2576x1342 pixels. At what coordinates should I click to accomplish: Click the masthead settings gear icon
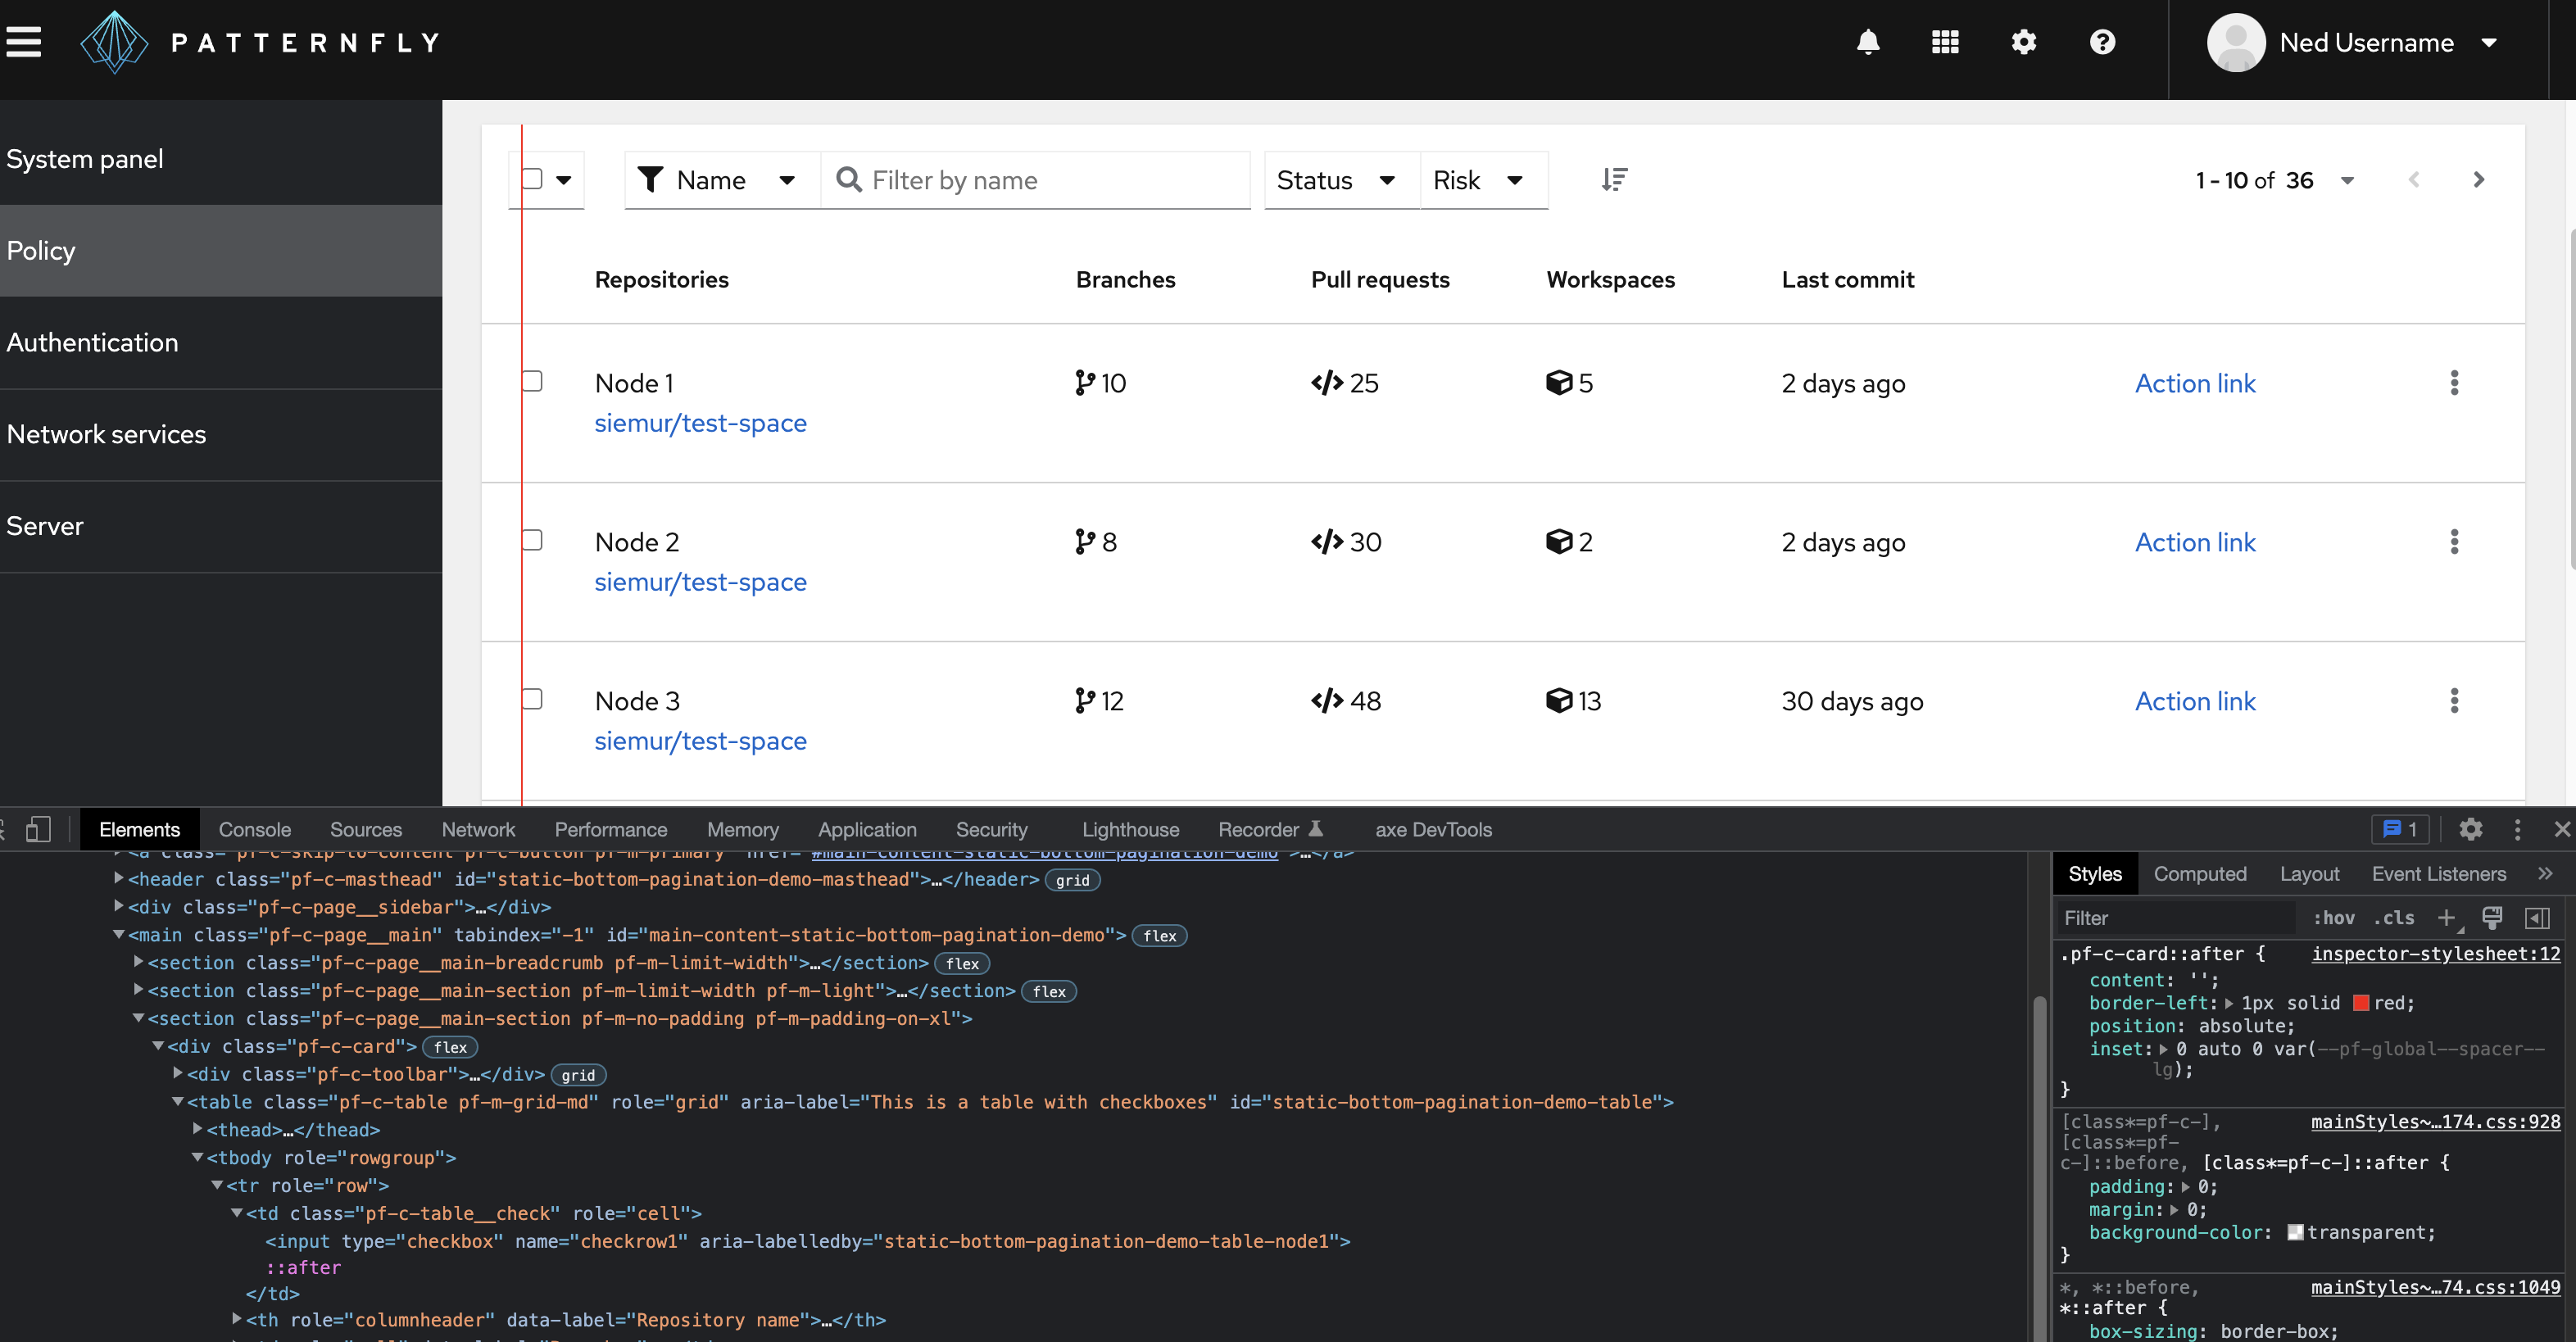2024,42
